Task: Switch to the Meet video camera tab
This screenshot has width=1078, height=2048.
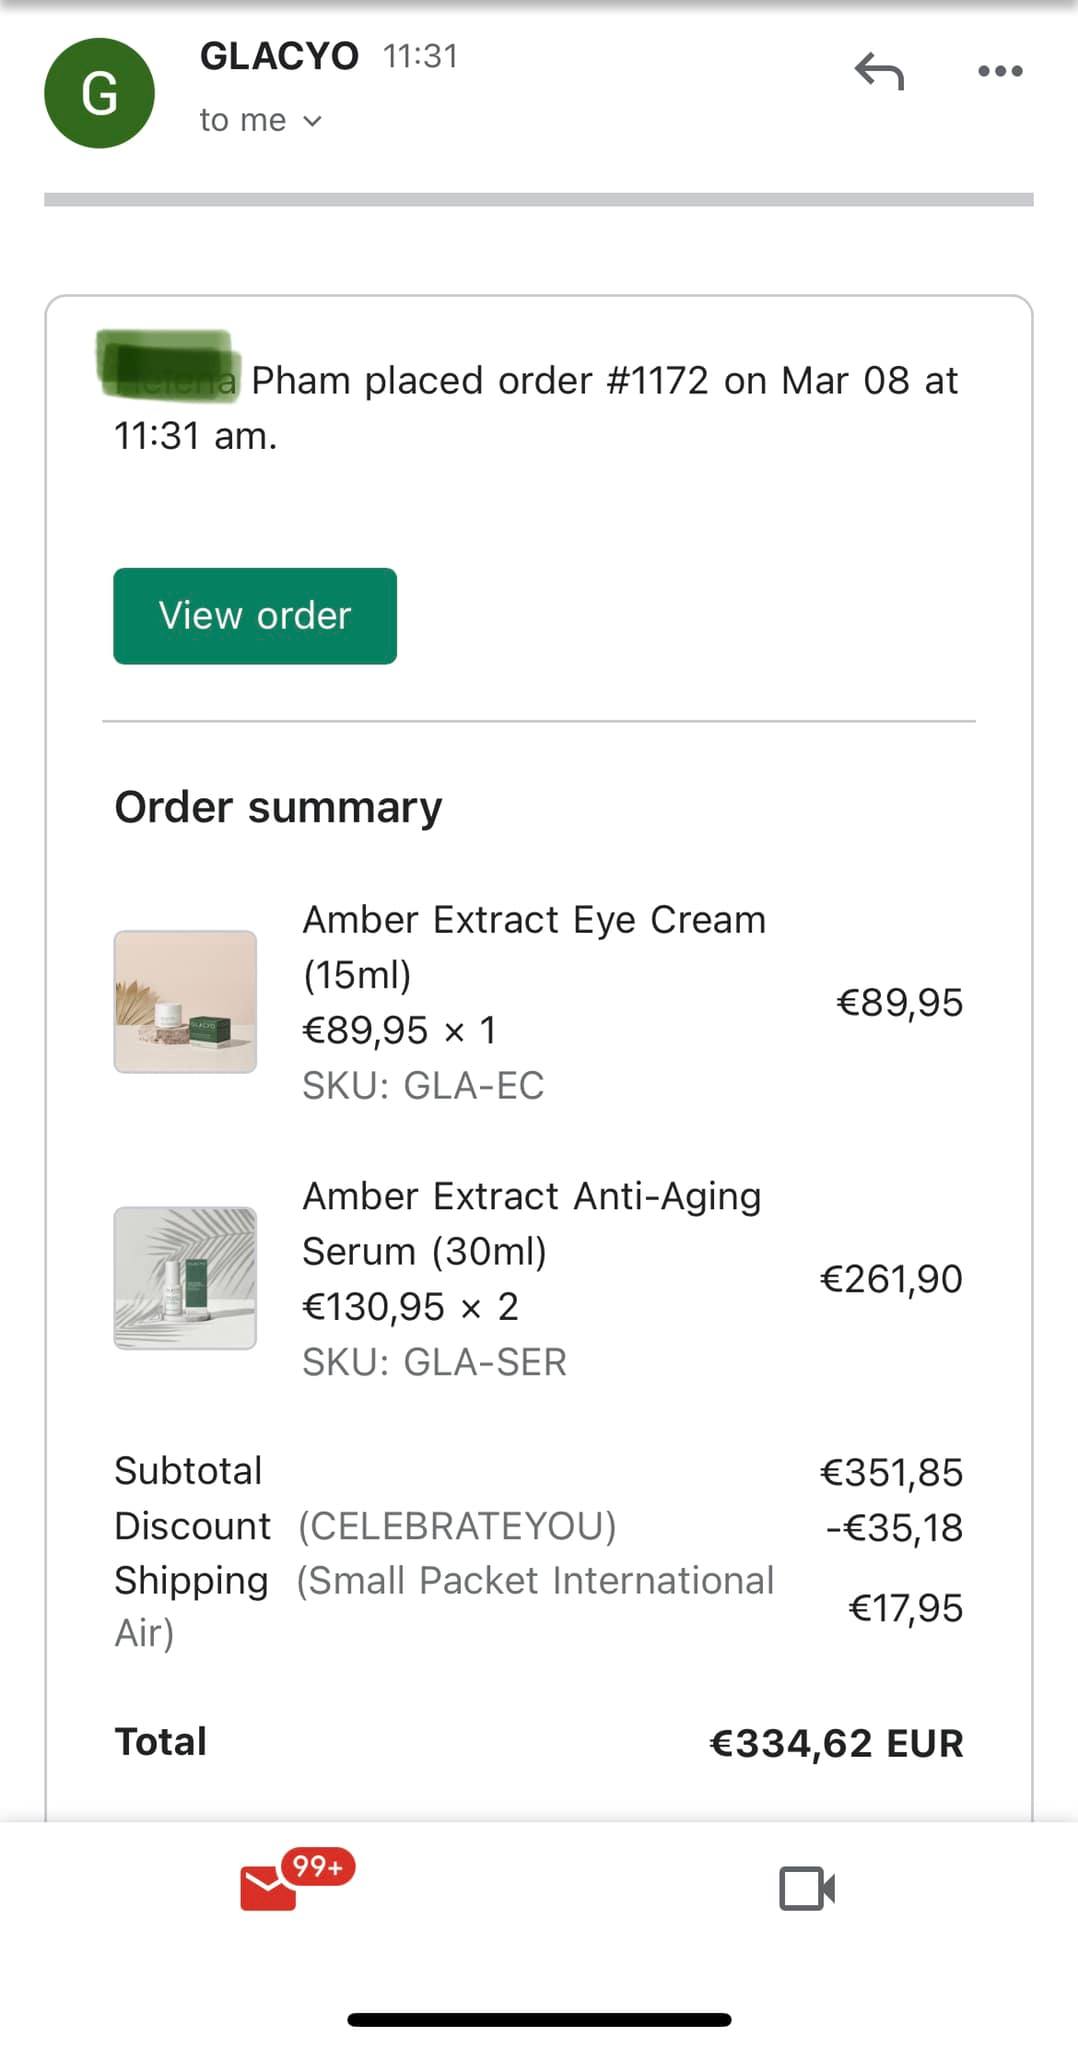Action: pos(807,1888)
